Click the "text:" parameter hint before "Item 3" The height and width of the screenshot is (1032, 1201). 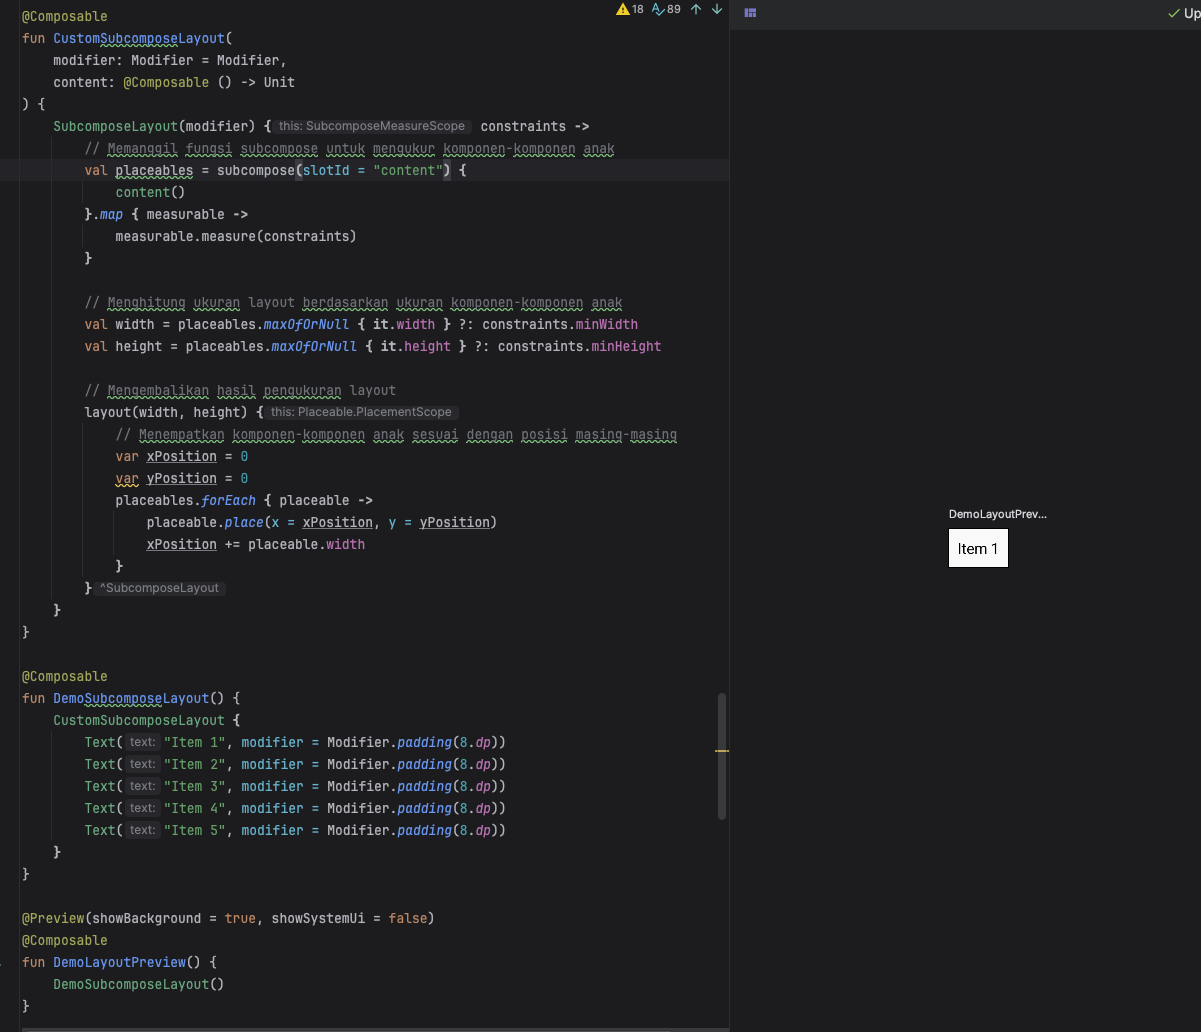click(x=143, y=787)
